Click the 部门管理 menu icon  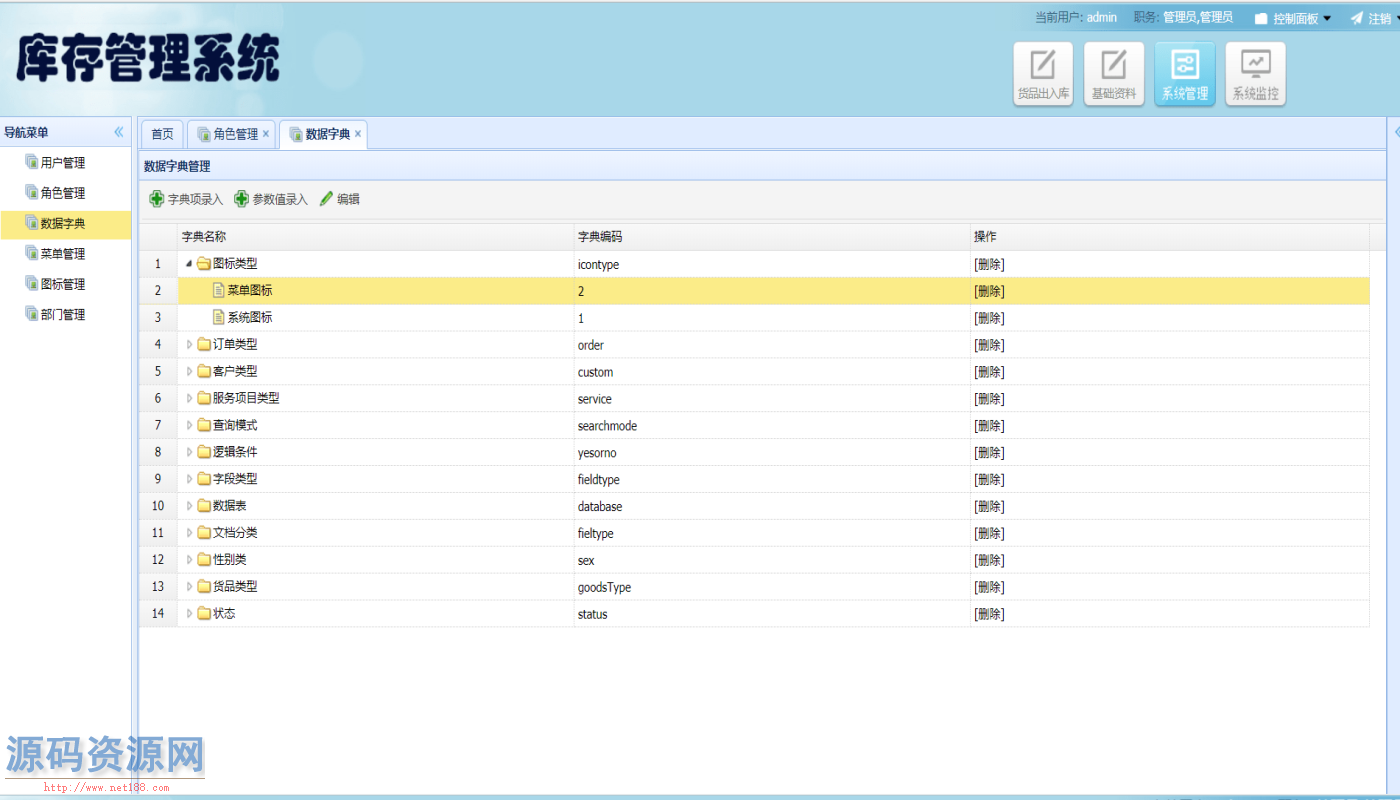(31, 313)
